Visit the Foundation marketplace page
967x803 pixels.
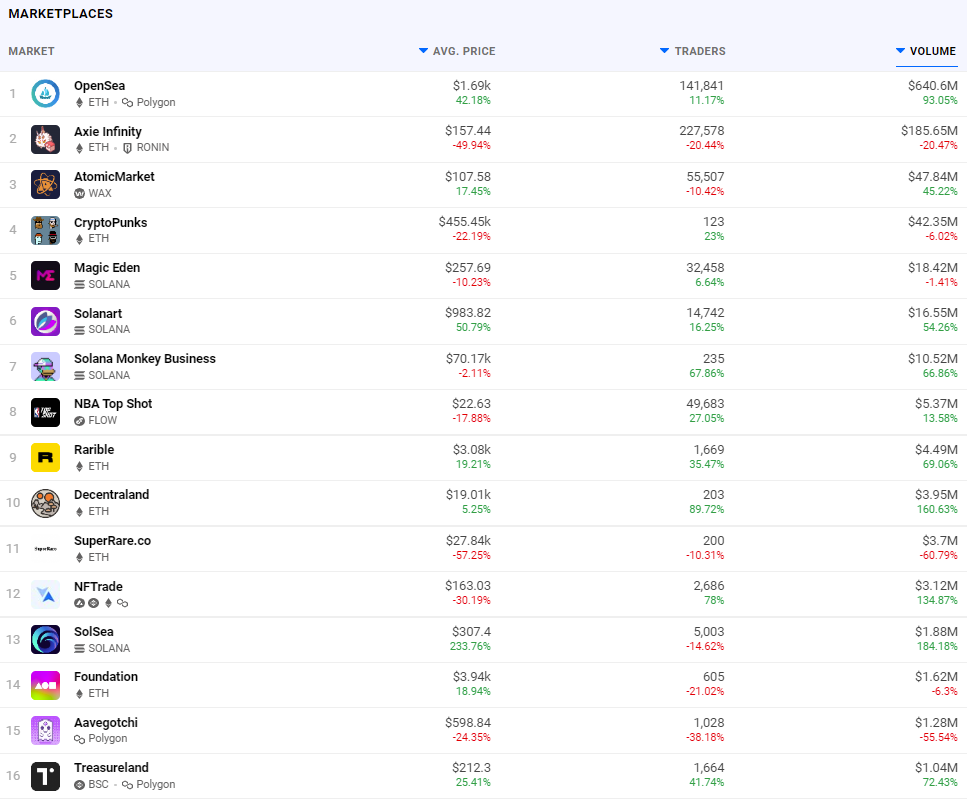click(106, 677)
